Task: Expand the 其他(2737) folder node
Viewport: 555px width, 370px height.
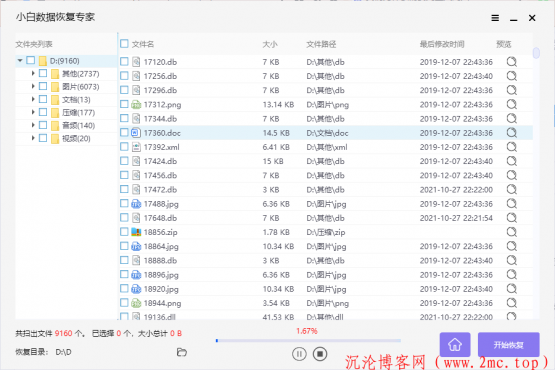Action: (x=33, y=73)
